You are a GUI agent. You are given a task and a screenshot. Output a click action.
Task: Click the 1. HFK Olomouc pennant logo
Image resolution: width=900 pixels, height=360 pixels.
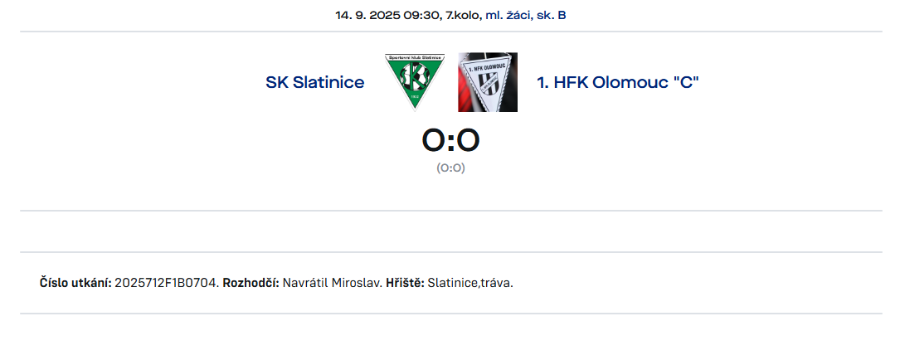click(x=488, y=82)
